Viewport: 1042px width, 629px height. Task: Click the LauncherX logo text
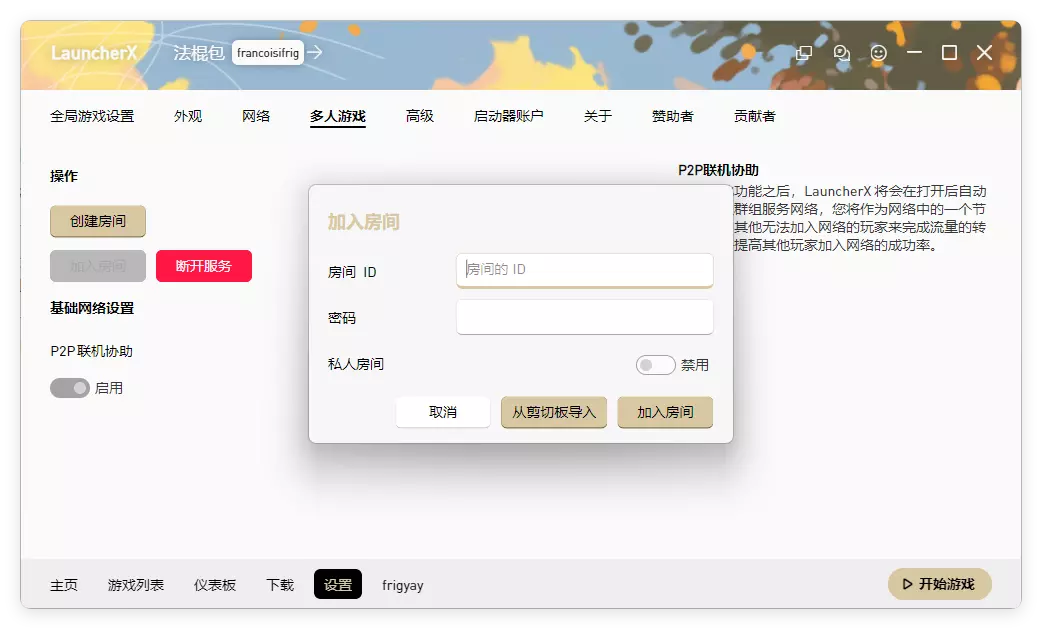pos(94,52)
